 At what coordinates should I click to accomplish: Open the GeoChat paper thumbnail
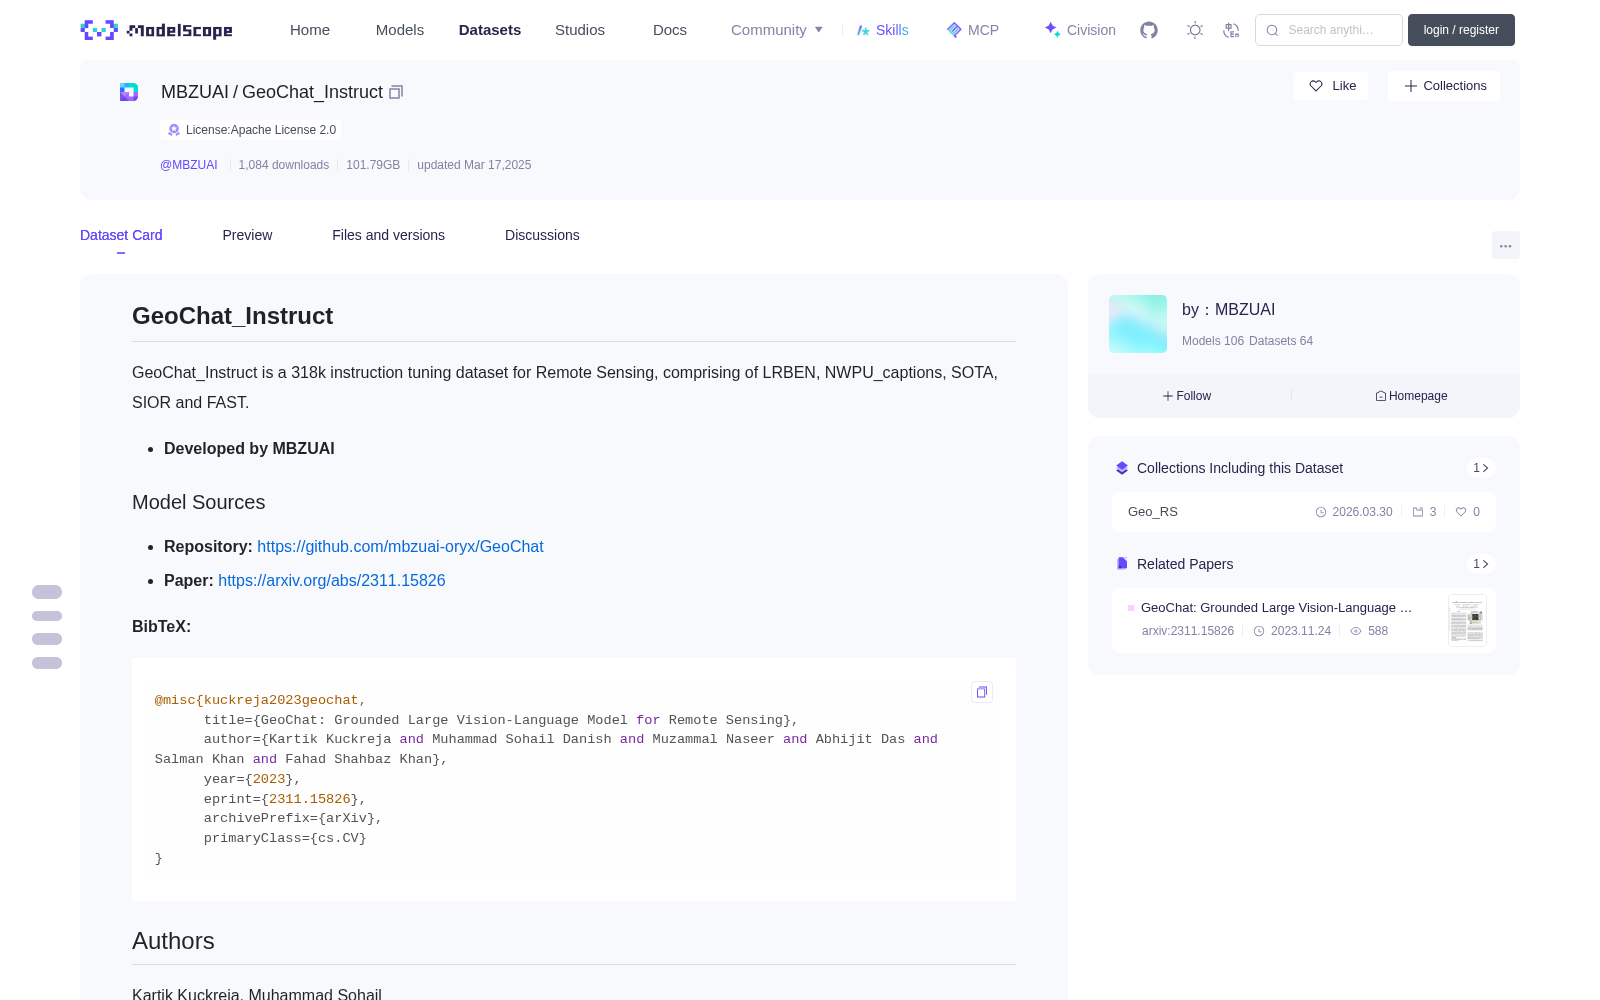[1467, 620]
